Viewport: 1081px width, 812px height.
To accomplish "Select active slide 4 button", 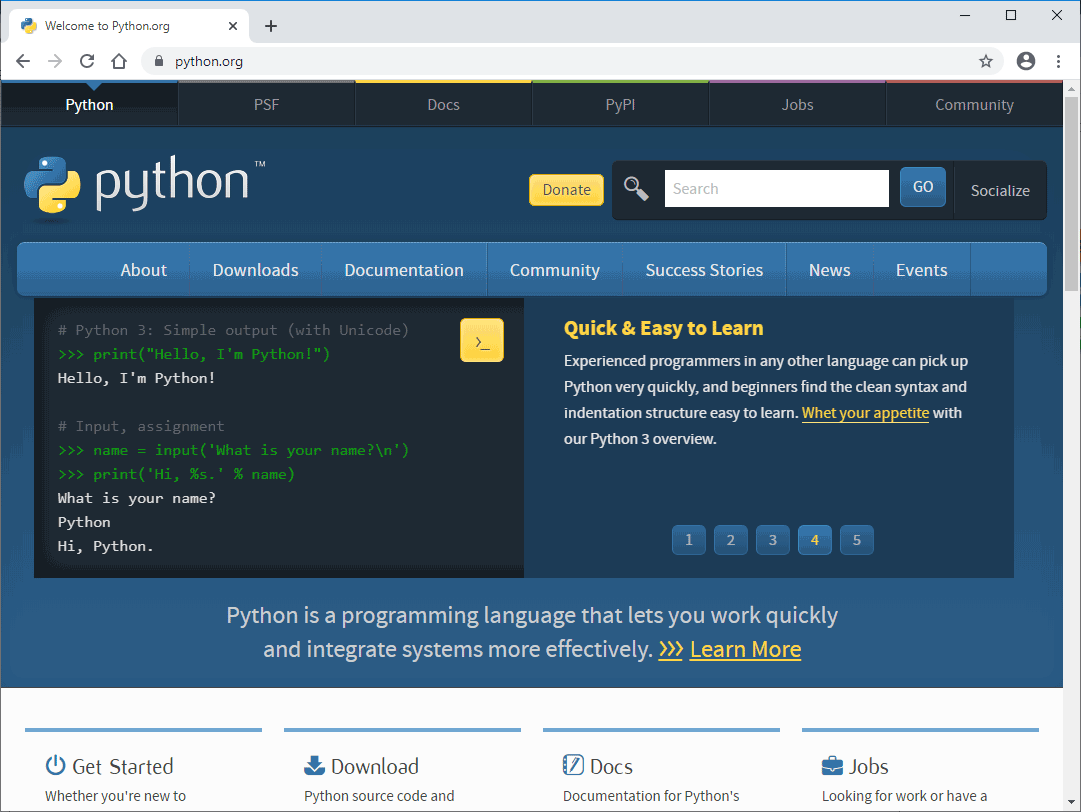I will pos(815,540).
